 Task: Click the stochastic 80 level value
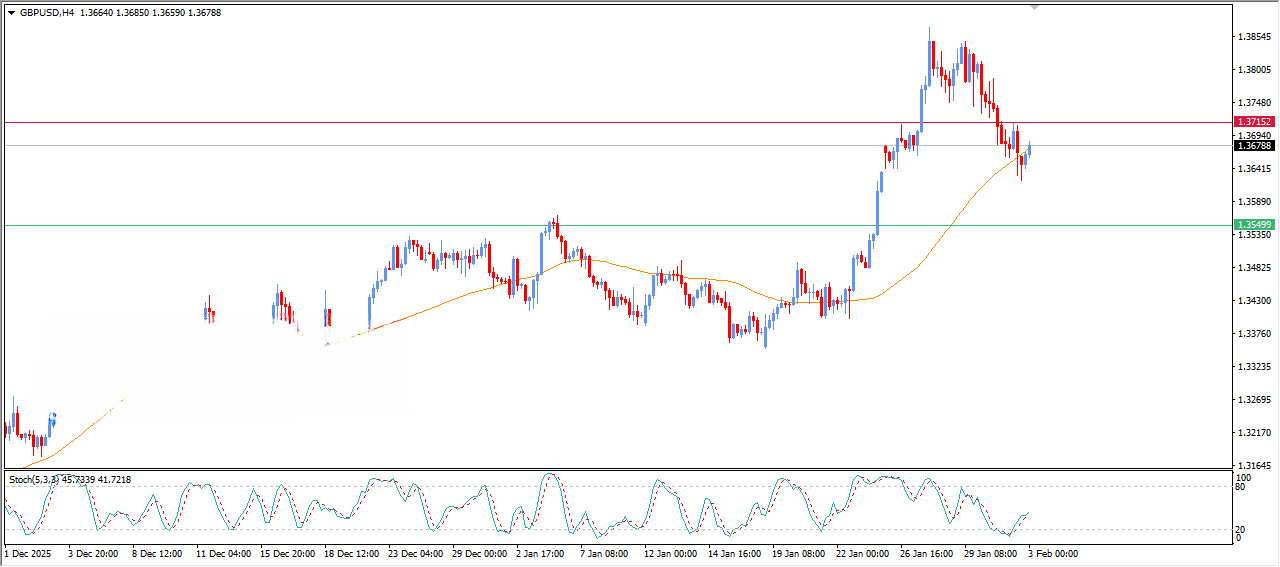coord(1241,487)
